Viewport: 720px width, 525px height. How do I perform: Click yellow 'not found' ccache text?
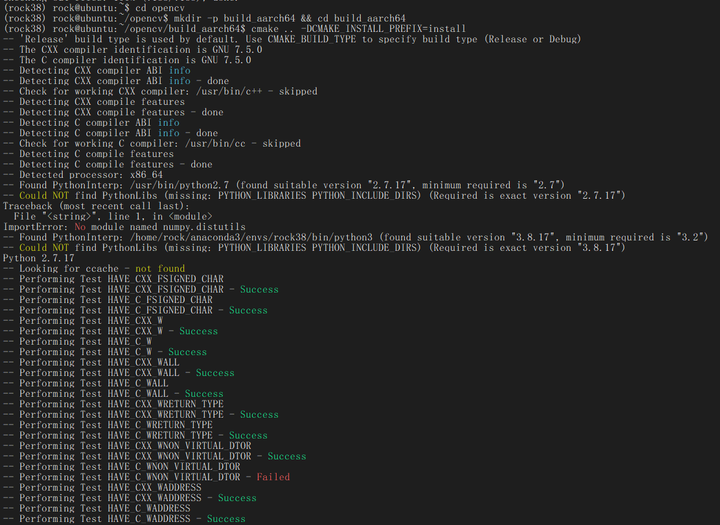coord(160,268)
